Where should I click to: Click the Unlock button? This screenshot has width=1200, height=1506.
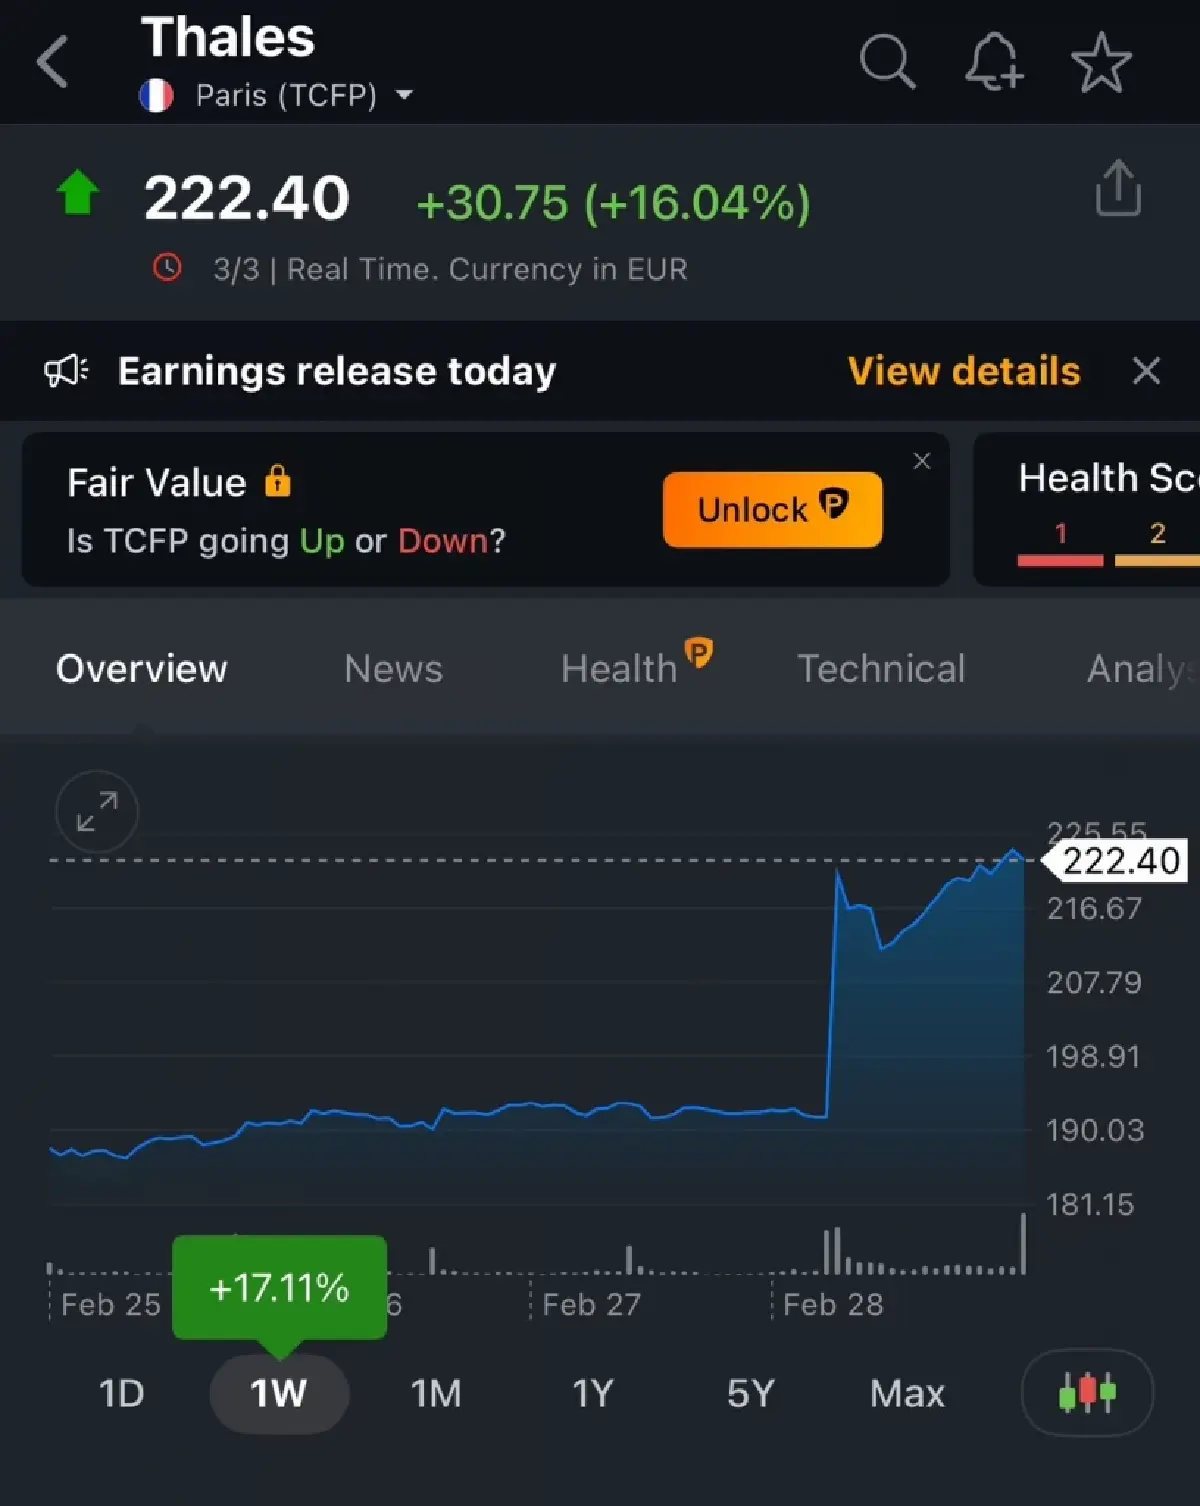pyautogui.click(x=772, y=510)
